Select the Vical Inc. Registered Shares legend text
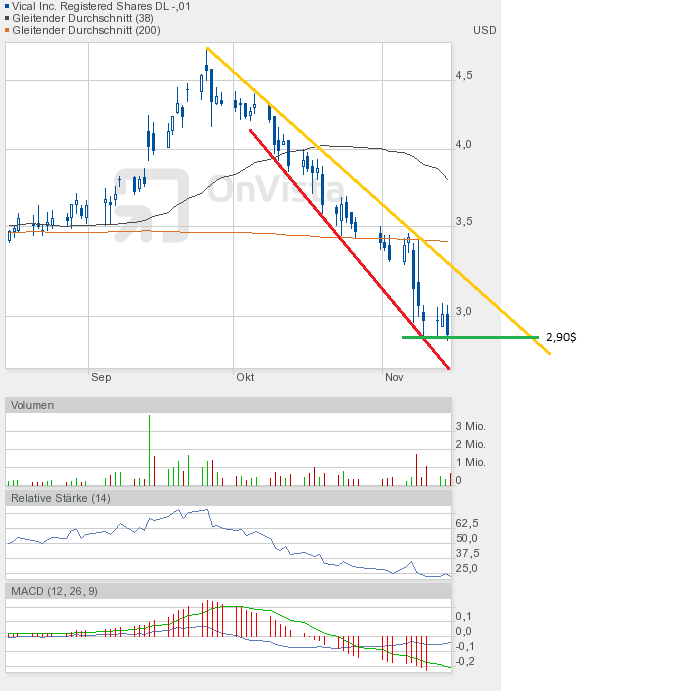The height and width of the screenshot is (691, 699). coord(101,6)
